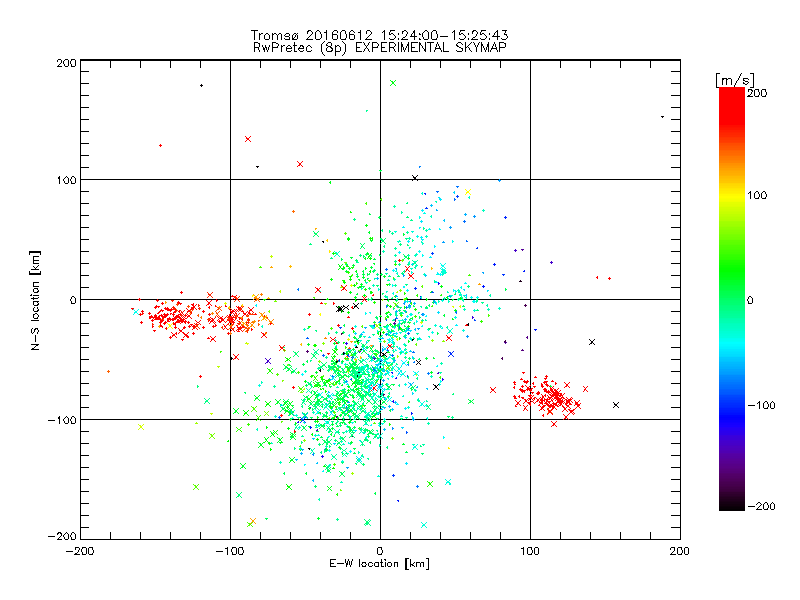Select the lone black dot in the top-right plot corner

[x=663, y=117]
